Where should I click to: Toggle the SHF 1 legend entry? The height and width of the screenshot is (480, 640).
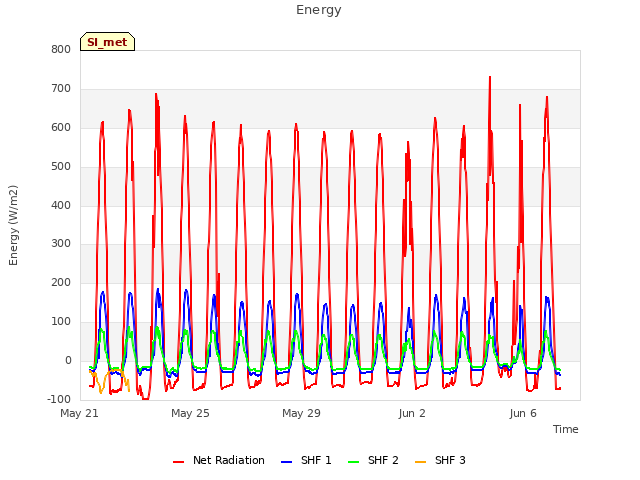coord(307,460)
